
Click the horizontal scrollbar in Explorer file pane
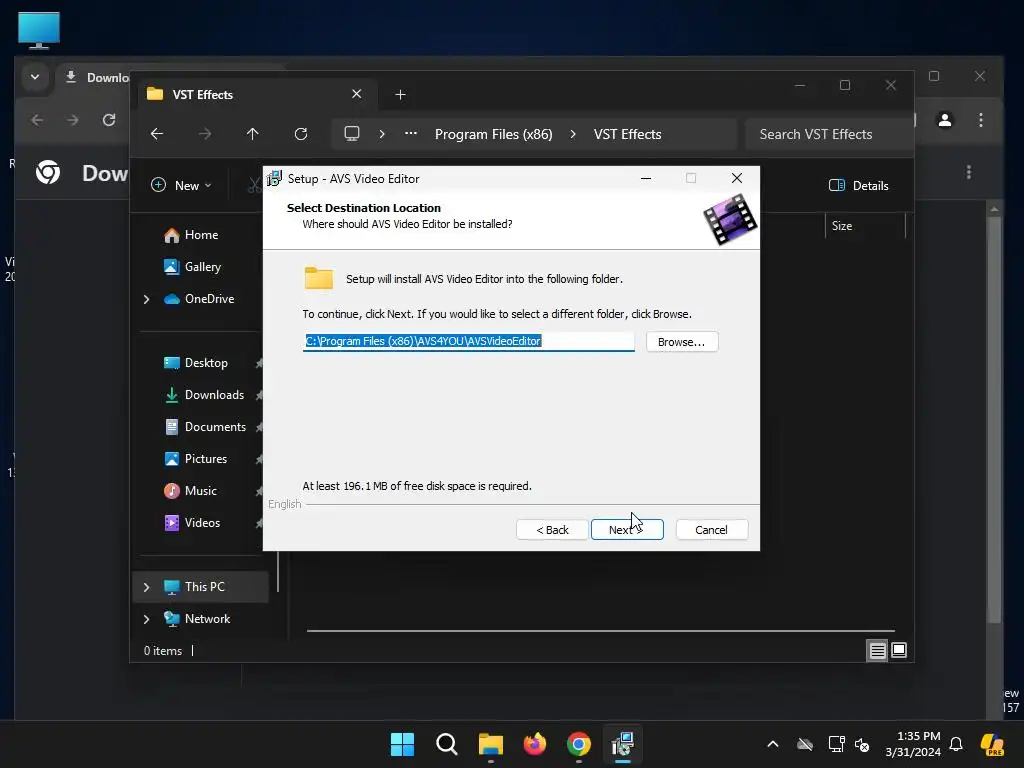pyautogui.click(x=601, y=631)
